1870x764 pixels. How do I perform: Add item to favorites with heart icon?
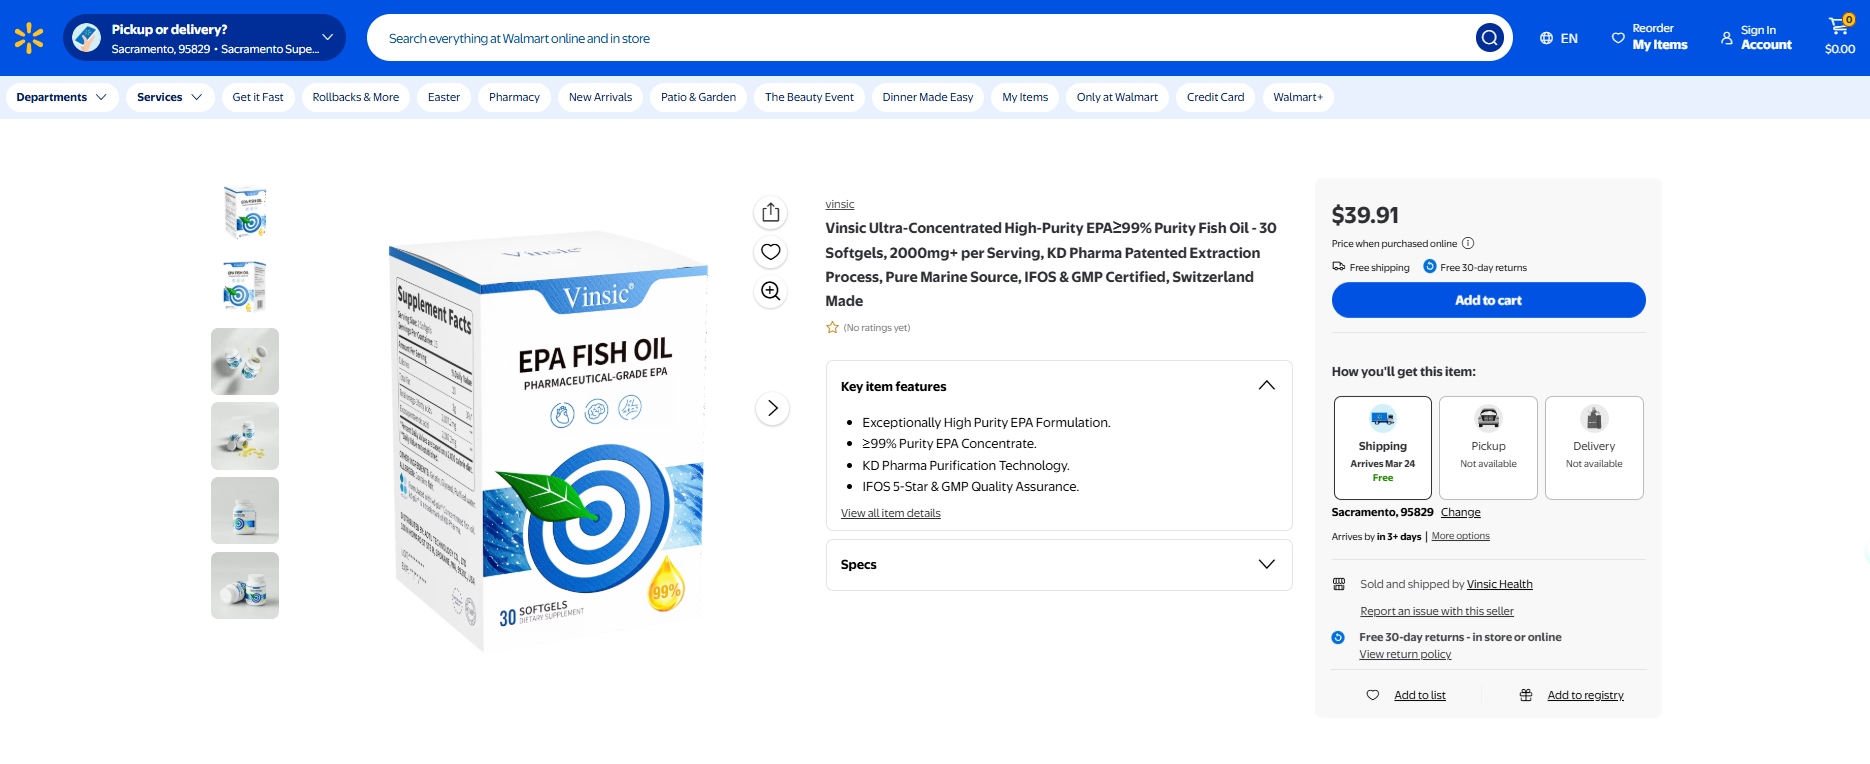coord(770,252)
